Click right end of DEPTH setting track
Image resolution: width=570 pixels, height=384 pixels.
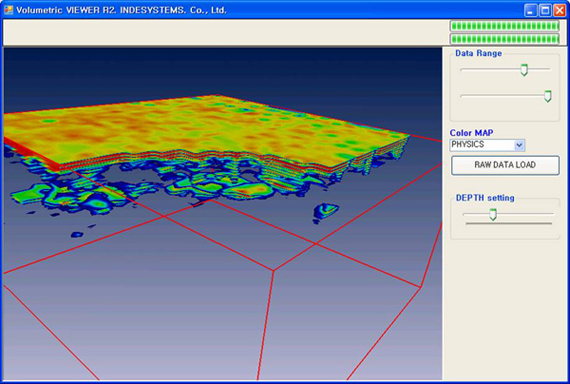click(551, 214)
